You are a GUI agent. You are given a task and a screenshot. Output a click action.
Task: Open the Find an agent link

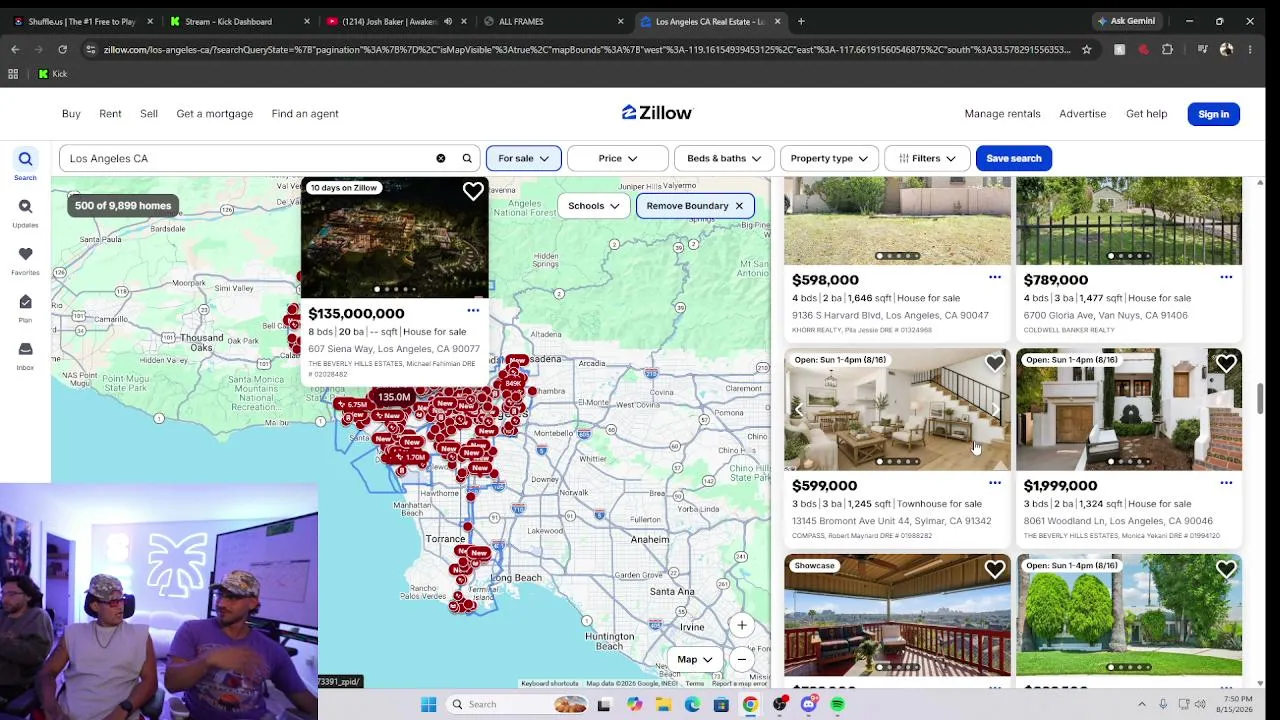pos(305,113)
